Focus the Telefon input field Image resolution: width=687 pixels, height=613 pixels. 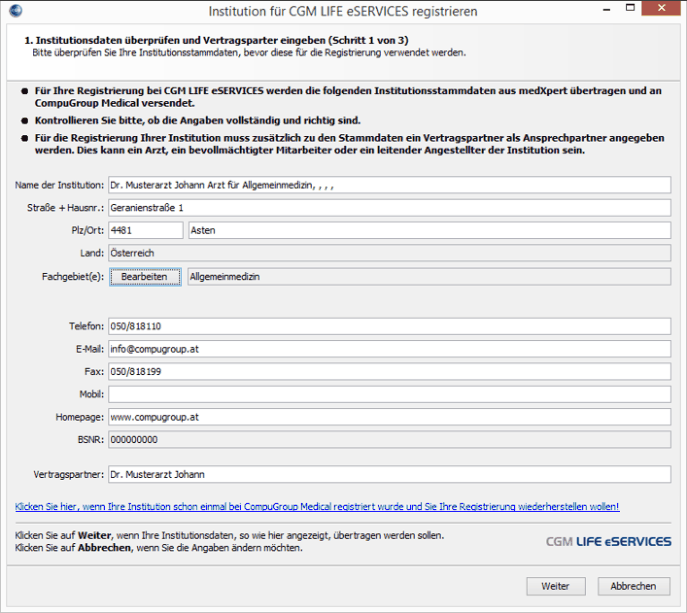click(x=390, y=326)
